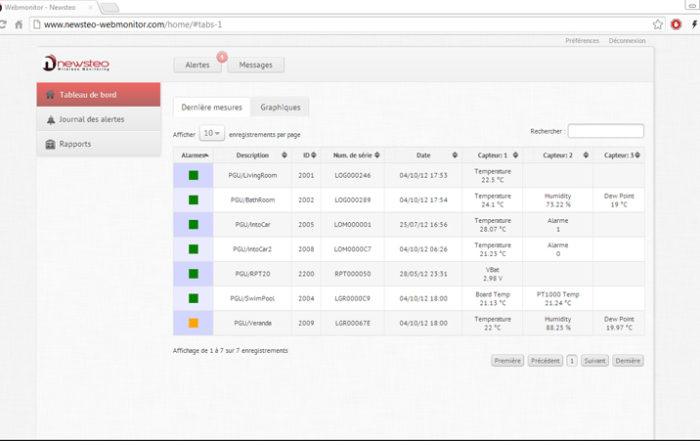Viewport: 700px width, 441px height.
Task: Click VBat 2.98 V reading
Action: click(x=492, y=274)
